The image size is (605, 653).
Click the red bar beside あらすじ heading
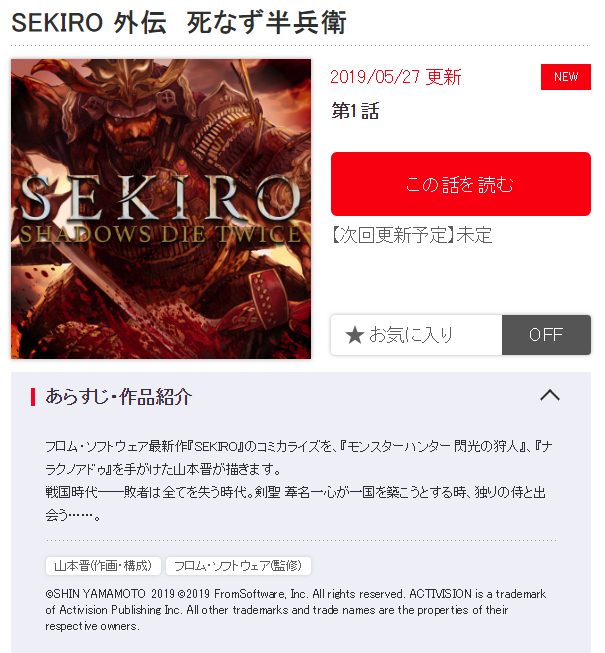(33, 396)
